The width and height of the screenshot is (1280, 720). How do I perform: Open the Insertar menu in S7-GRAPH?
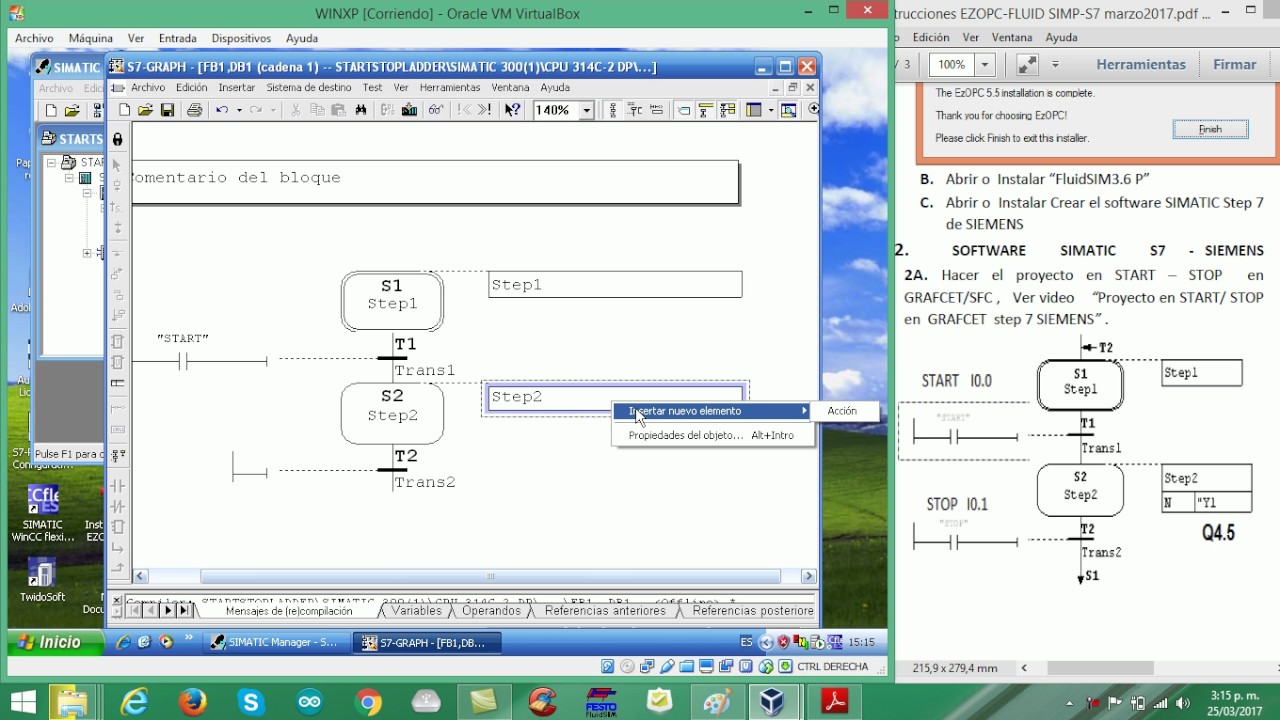[x=237, y=88]
